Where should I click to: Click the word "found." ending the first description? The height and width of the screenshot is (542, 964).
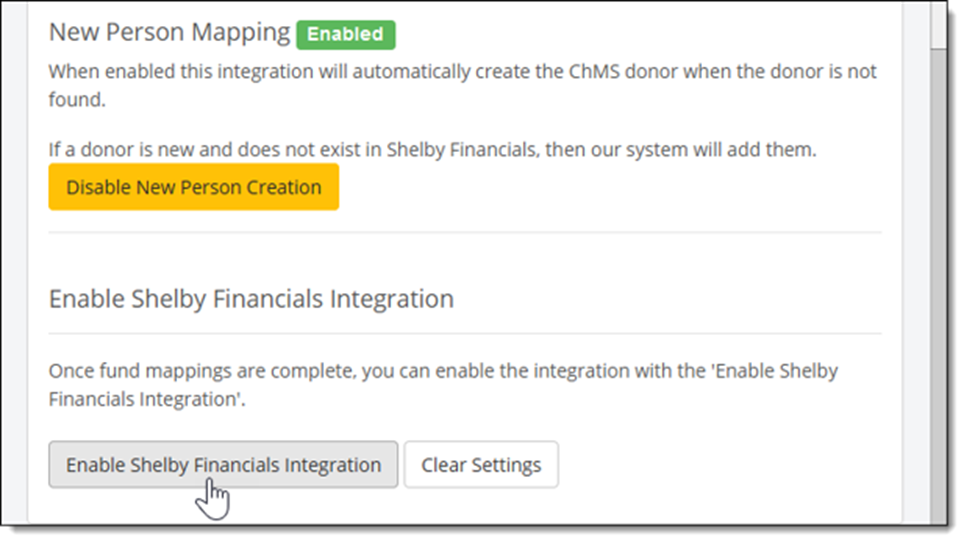click(x=76, y=101)
